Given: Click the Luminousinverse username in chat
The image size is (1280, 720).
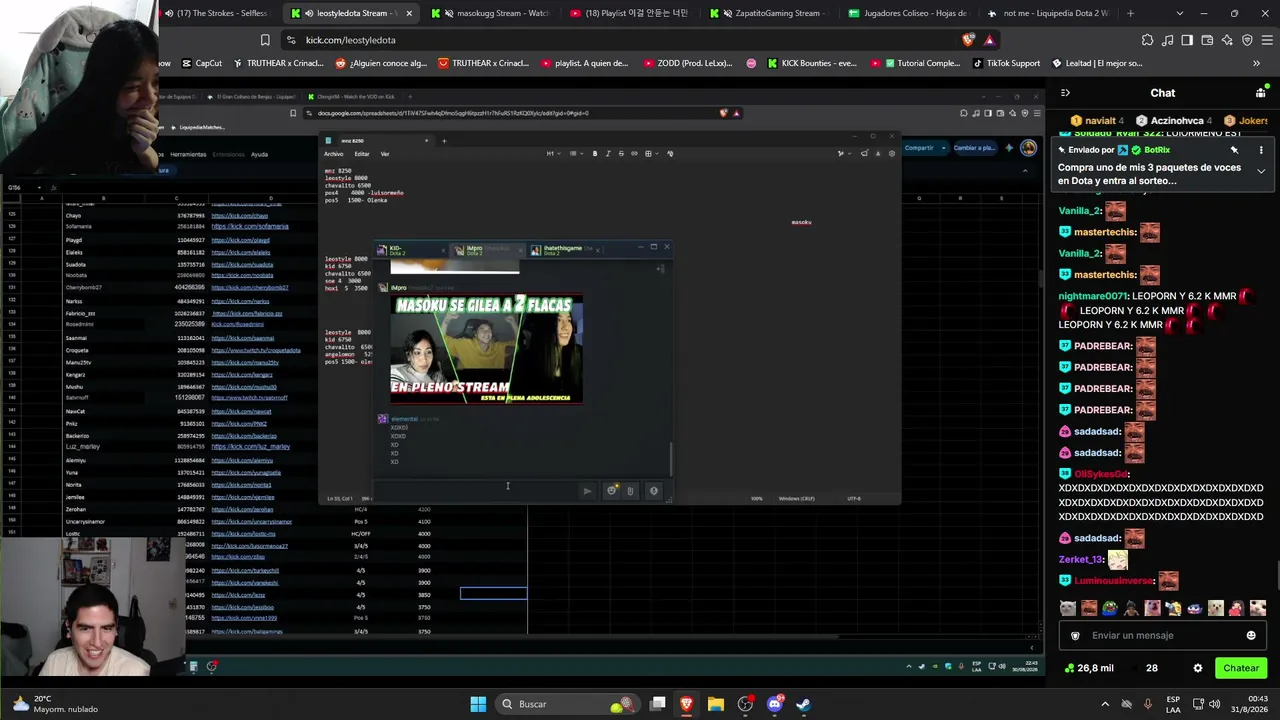Looking at the screenshot, I should point(1114,581).
